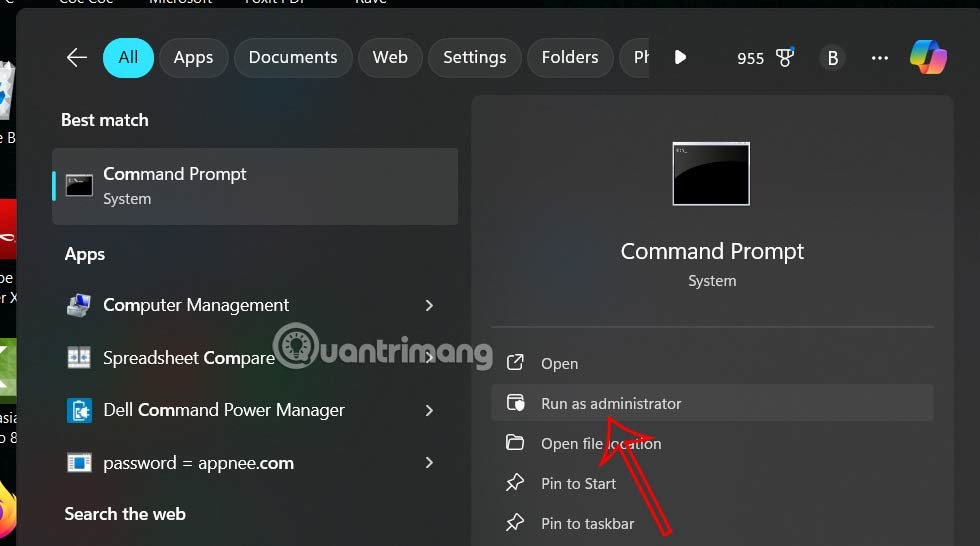This screenshot has height=546, width=980.
Task: Click the B user account avatar
Action: point(832,58)
